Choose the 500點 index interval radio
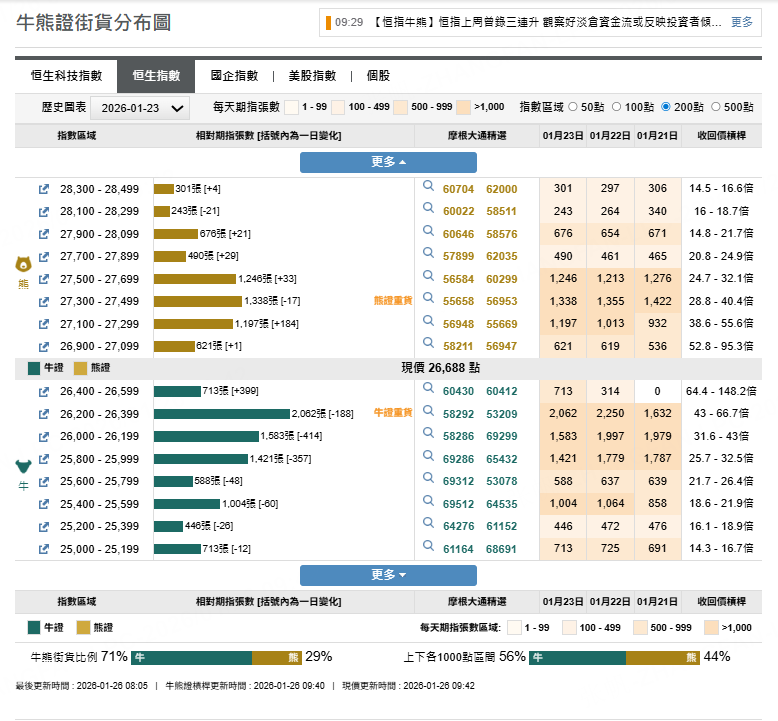Viewport: 778px width, 721px height. coord(716,107)
